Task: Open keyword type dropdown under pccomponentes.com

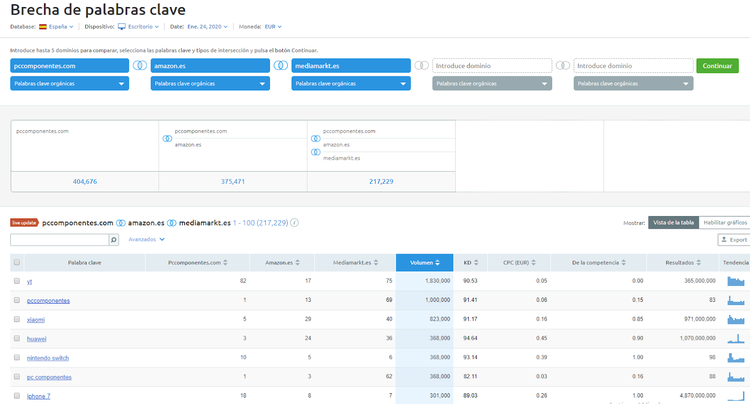Action: coord(69,83)
